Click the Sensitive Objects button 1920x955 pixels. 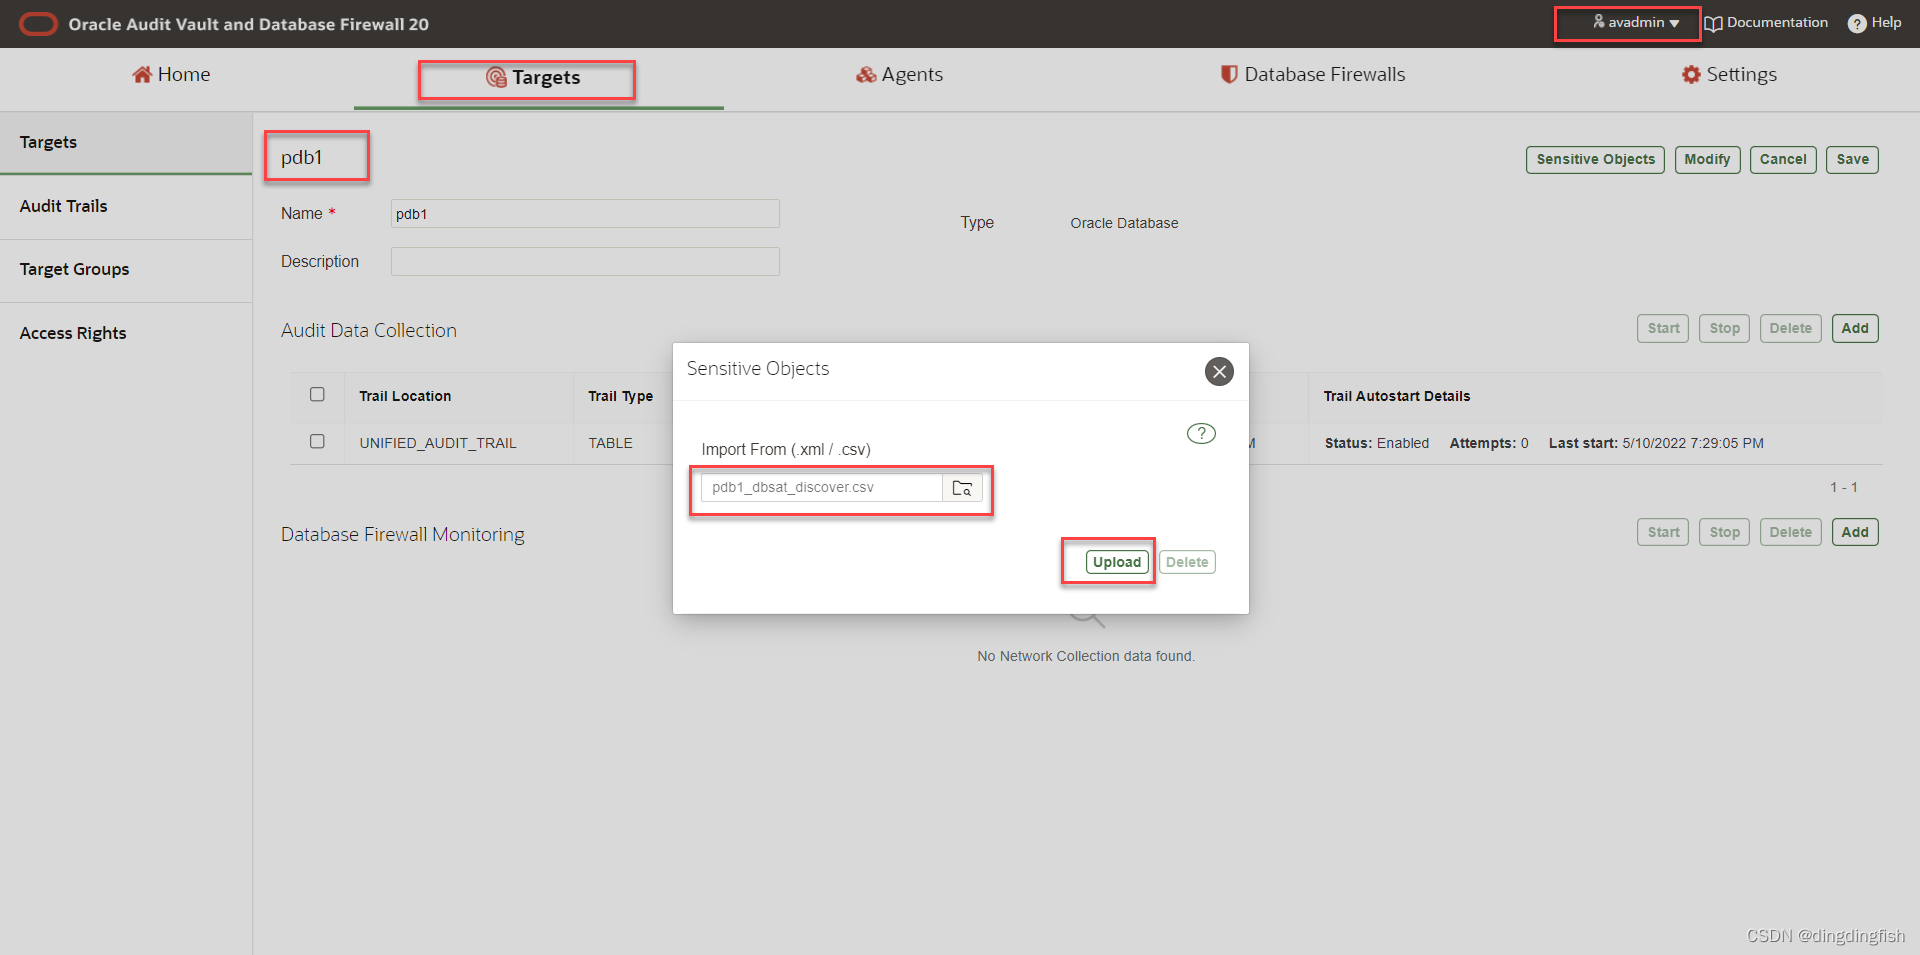point(1595,160)
